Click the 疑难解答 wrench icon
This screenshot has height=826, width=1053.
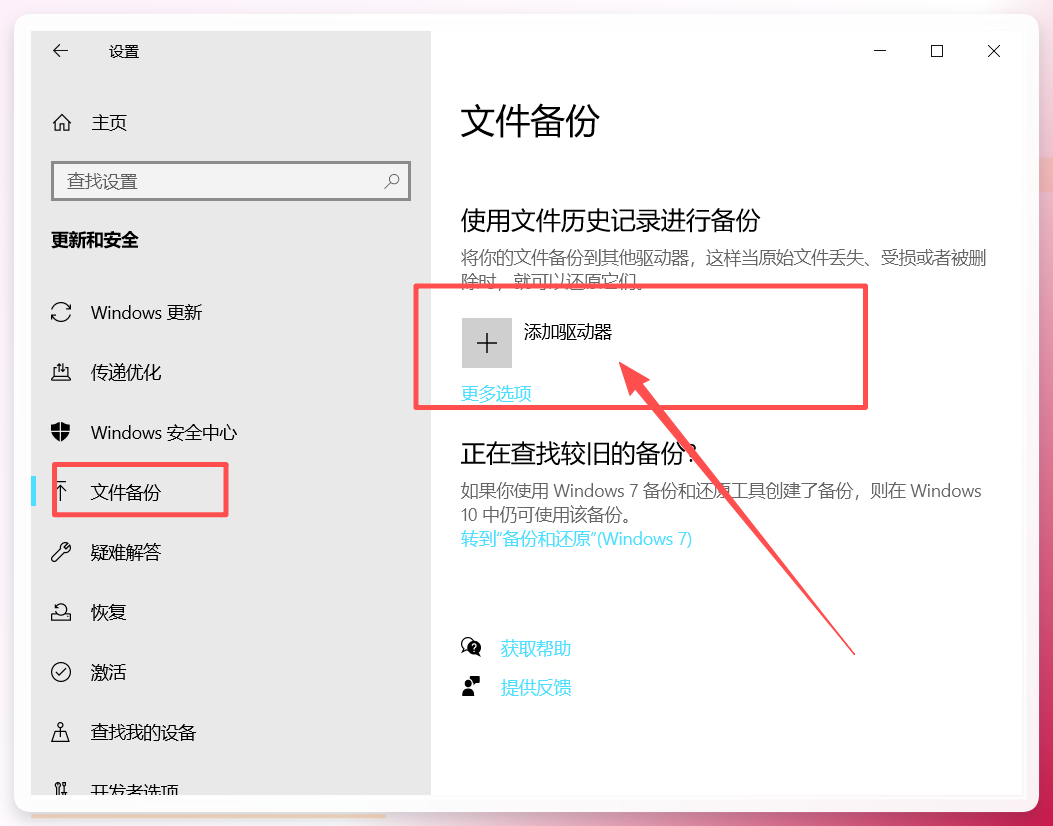click(x=61, y=552)
